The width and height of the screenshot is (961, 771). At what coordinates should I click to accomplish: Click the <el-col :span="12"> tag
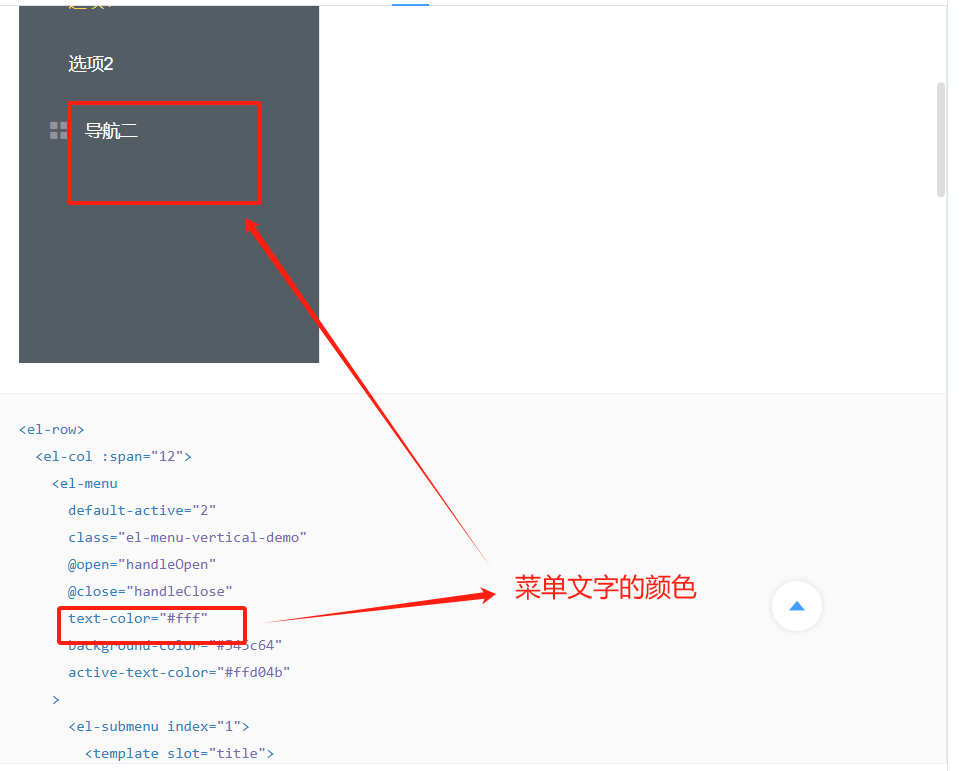pyautogui.click(x=113, y=455)
